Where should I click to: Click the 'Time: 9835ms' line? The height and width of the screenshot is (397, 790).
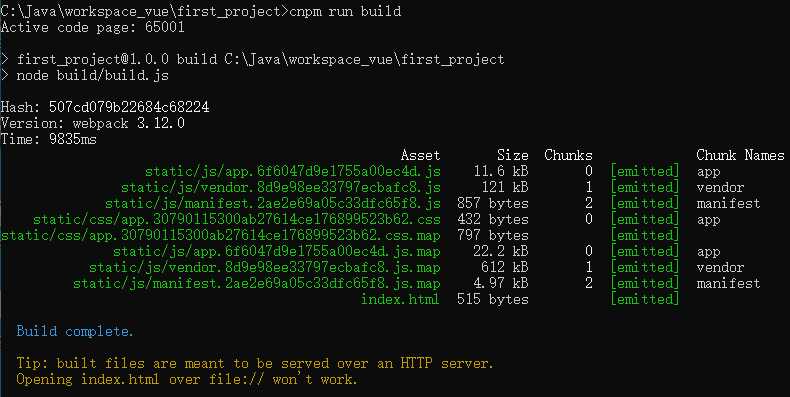[48, 139]
